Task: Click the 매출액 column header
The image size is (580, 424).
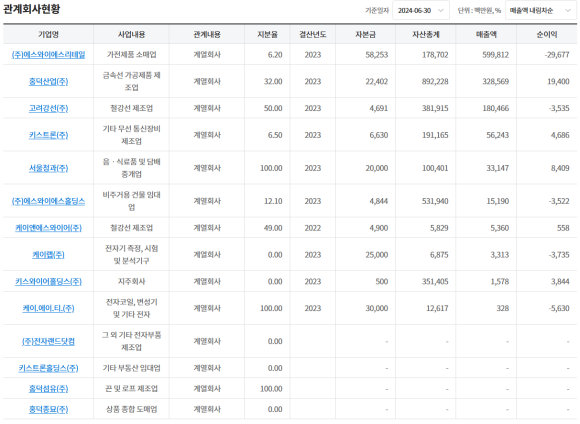Action: tap(486, 34)
